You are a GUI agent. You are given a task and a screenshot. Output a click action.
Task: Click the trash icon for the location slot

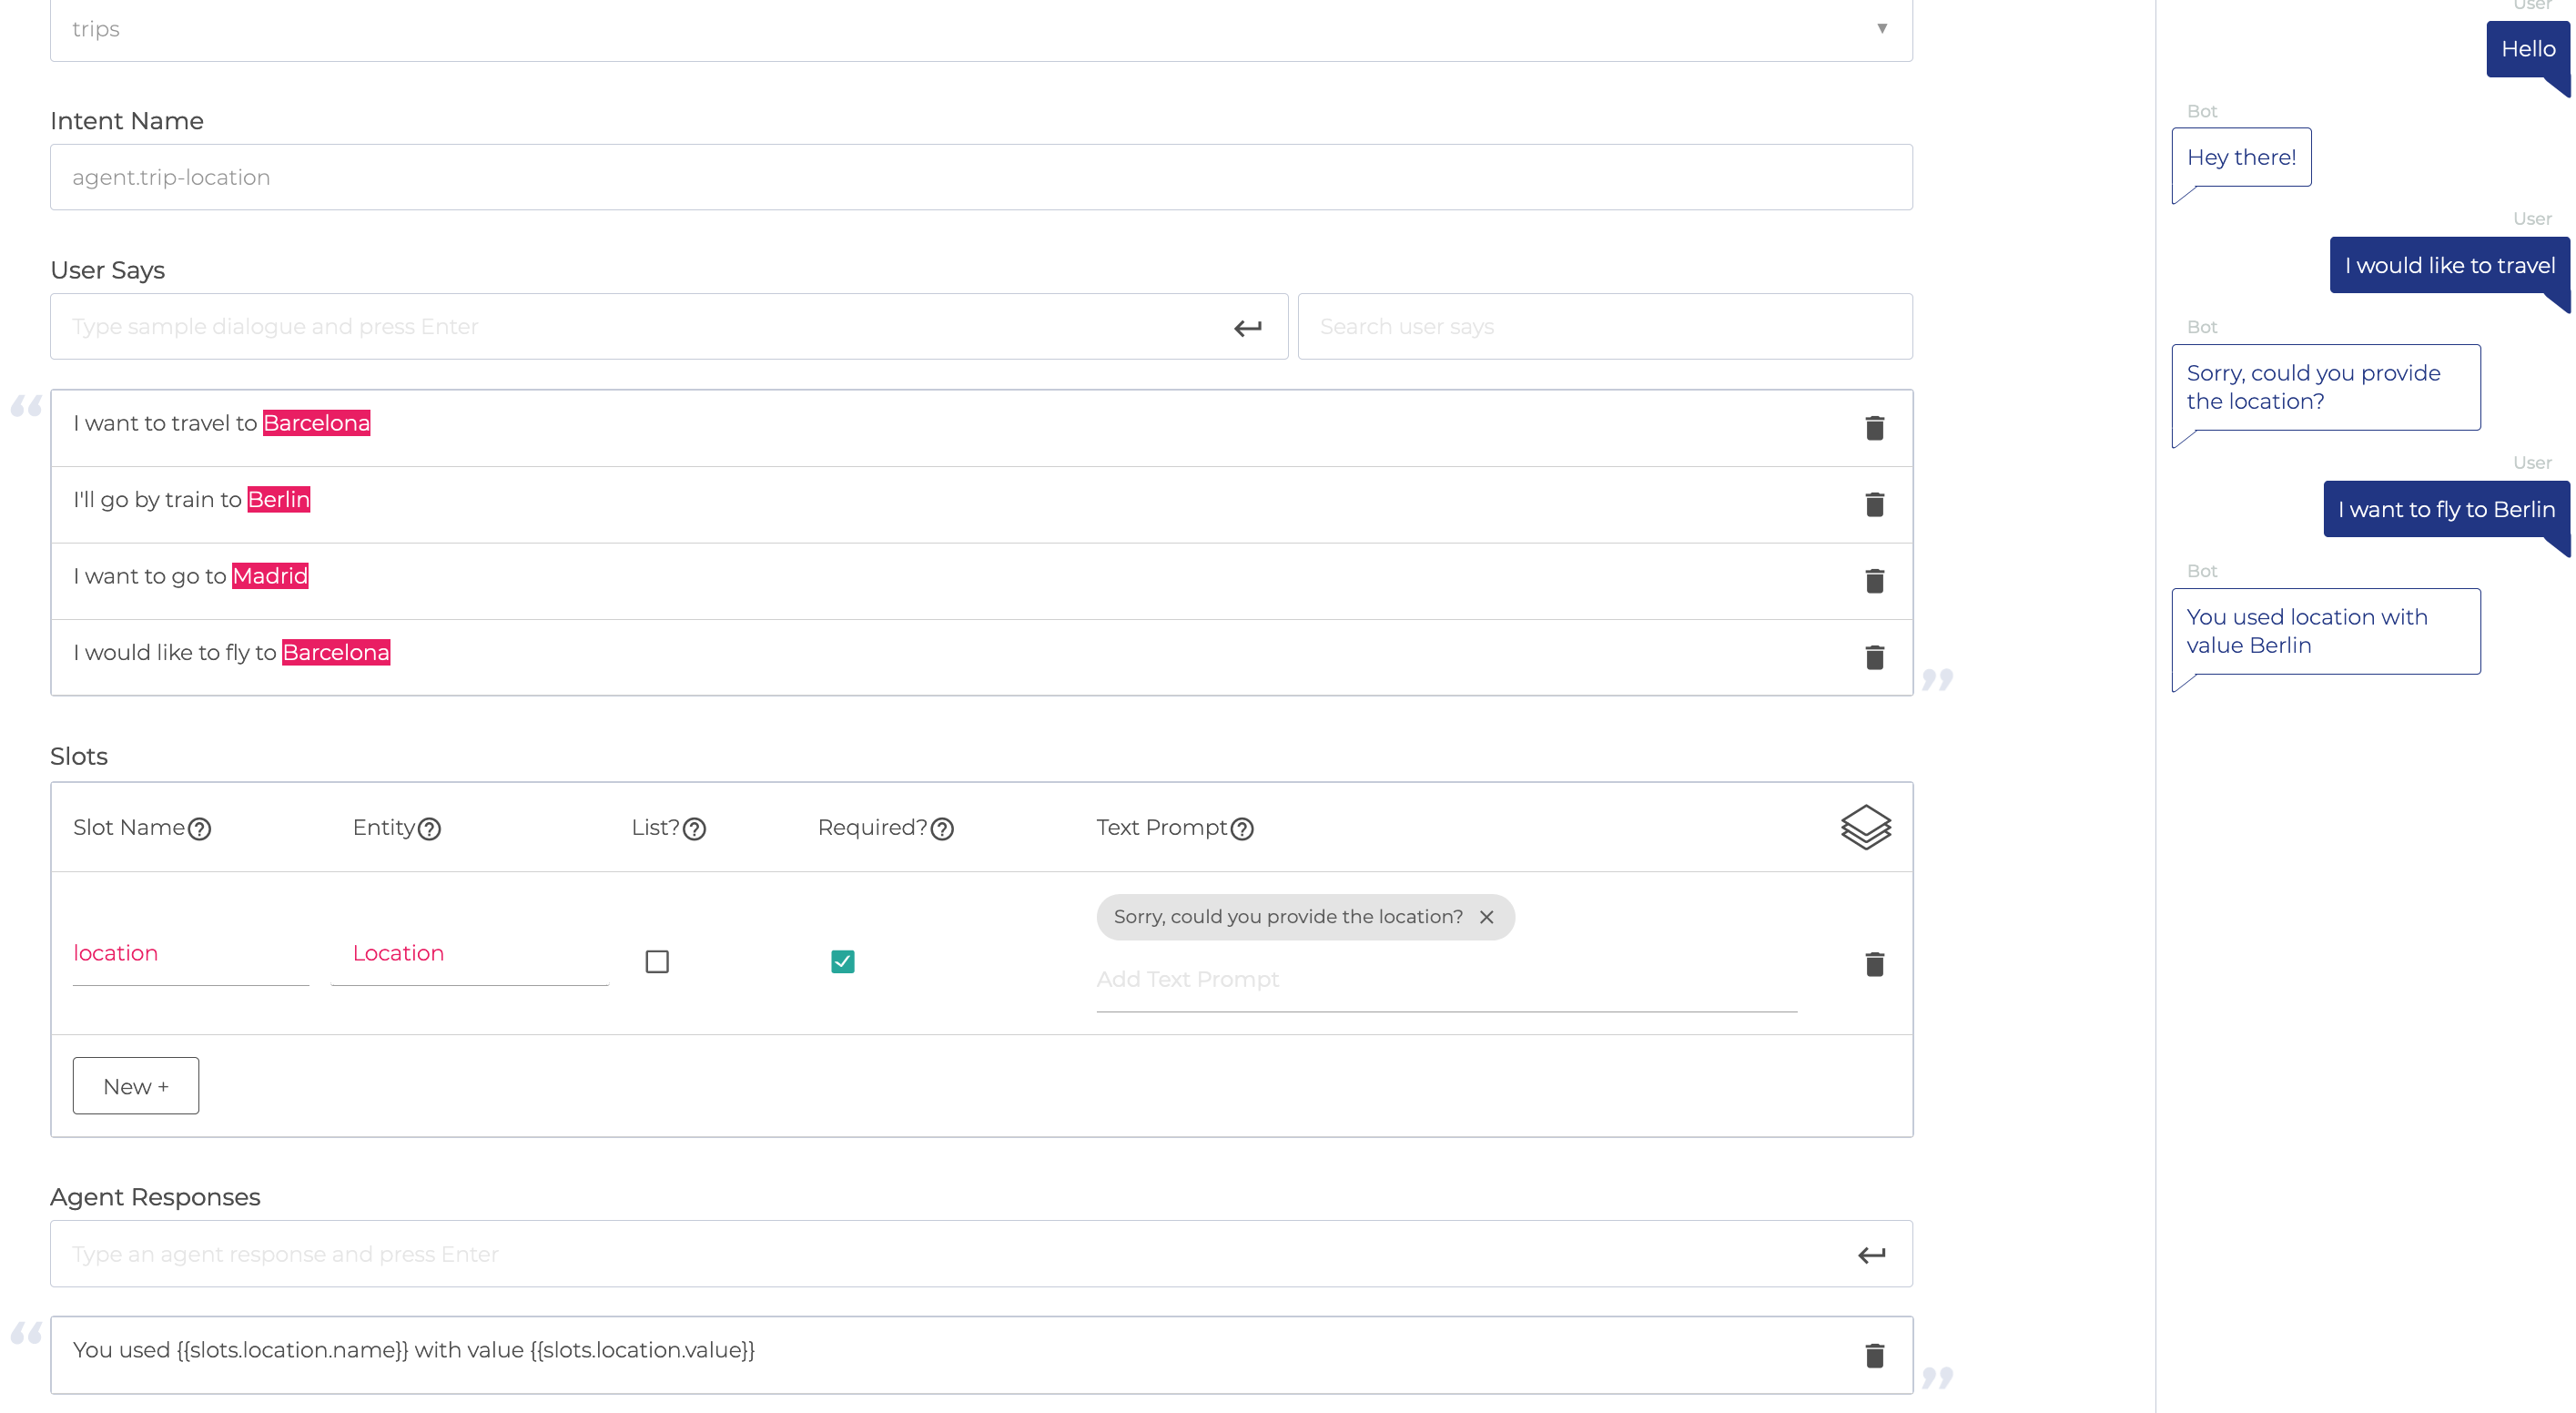(1874, 964)
